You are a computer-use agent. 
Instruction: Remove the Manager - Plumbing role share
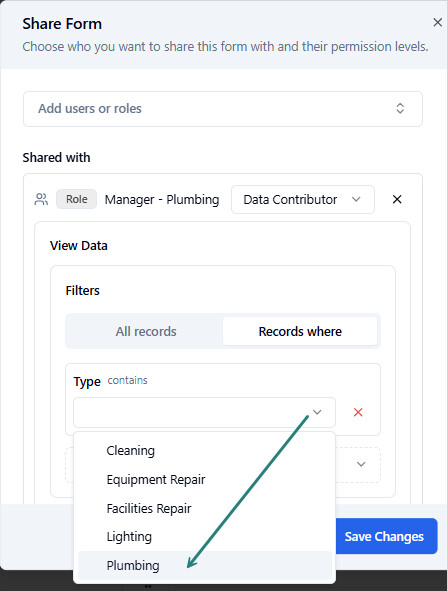(x=397, y=199)
